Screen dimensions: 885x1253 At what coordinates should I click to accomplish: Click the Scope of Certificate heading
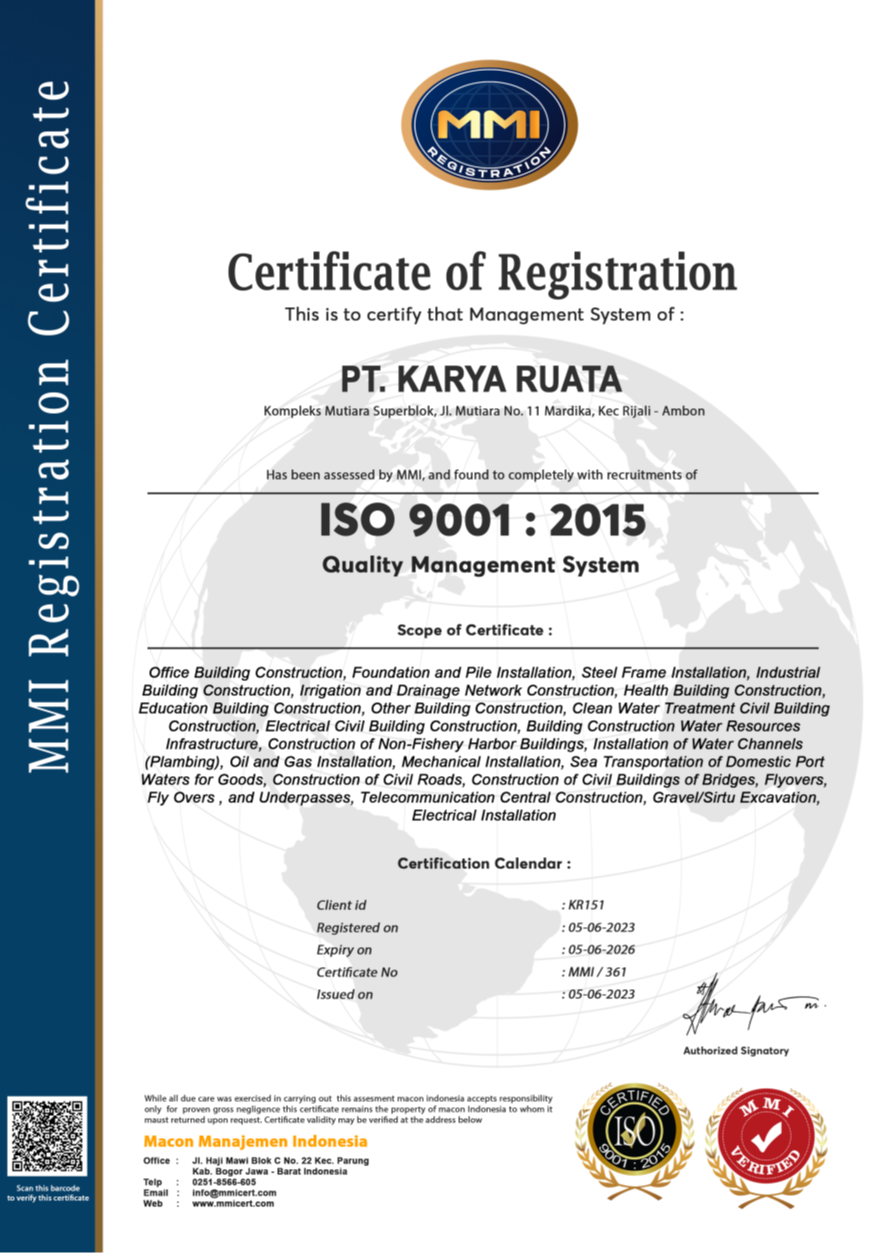[x=474, y=630]
